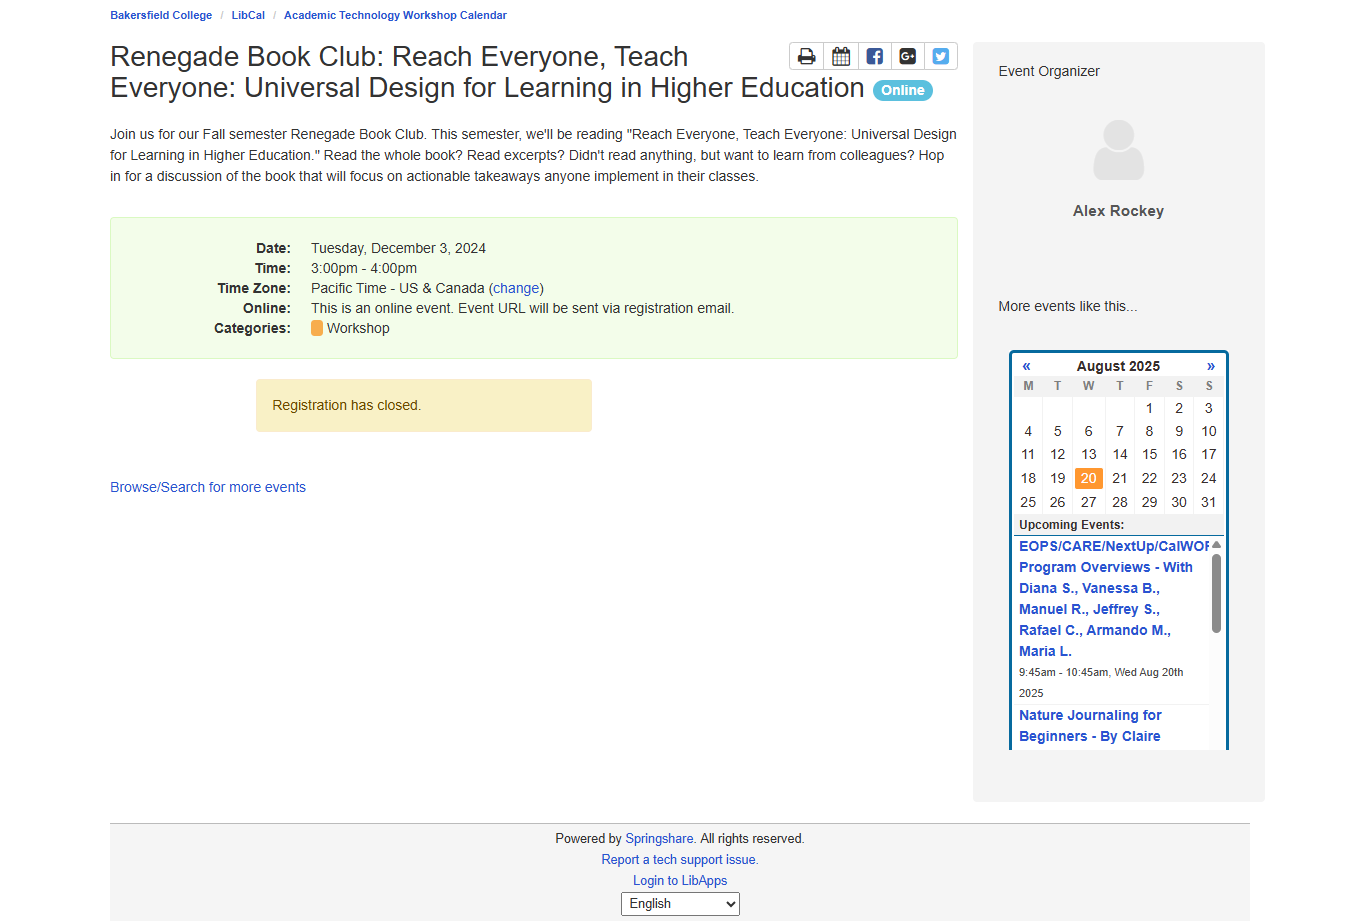Change the time zone setting
The width and height of the screenshot is (1360, 921).
click(x=516, y=288)
